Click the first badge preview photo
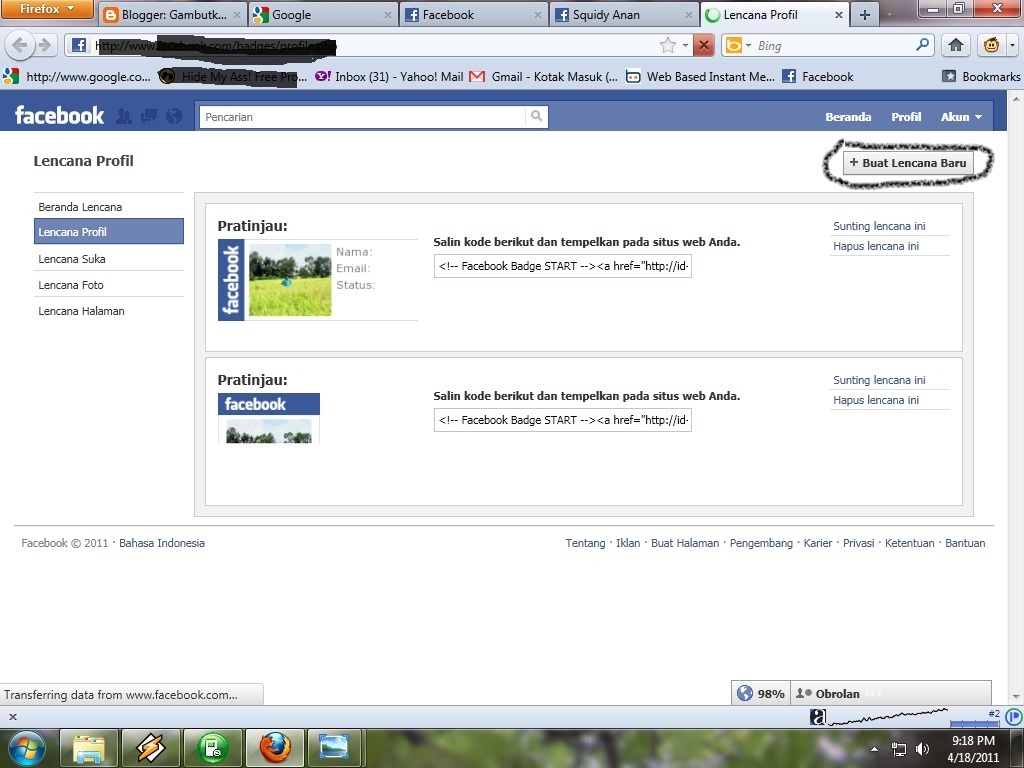The width and height of the screenshot is (1024, 768). click(290, 280)
